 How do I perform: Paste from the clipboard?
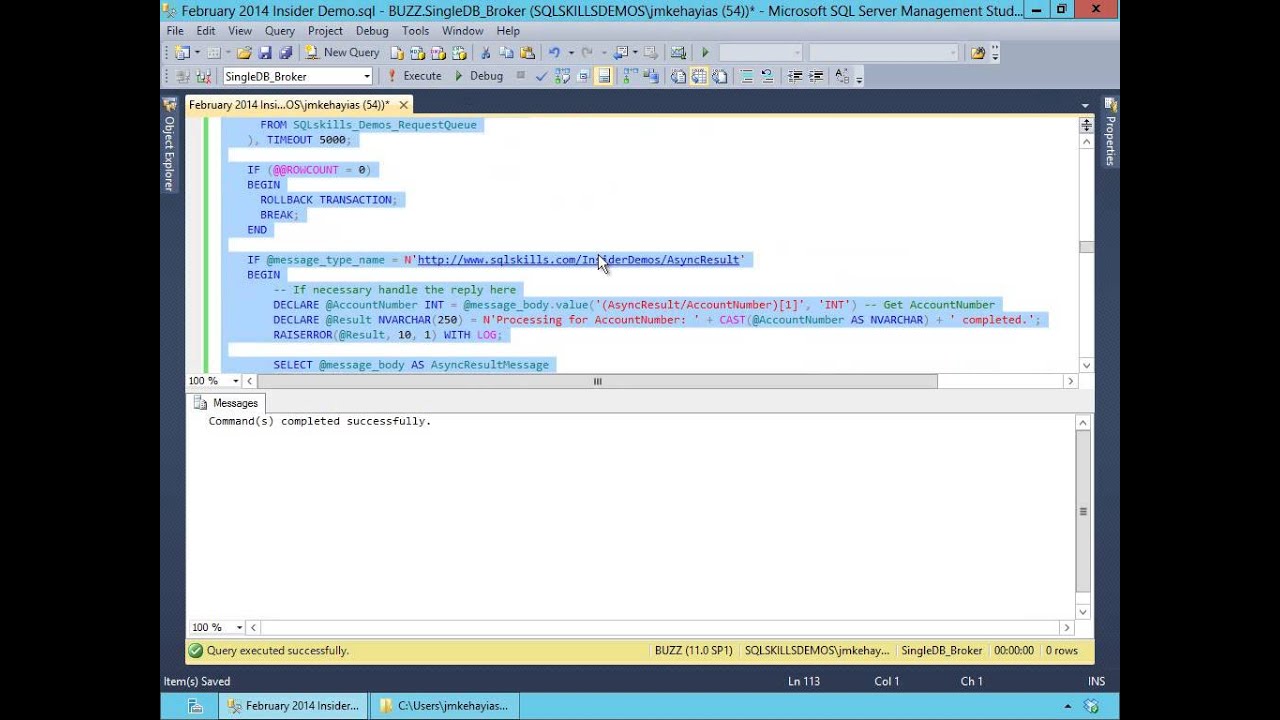527,53
